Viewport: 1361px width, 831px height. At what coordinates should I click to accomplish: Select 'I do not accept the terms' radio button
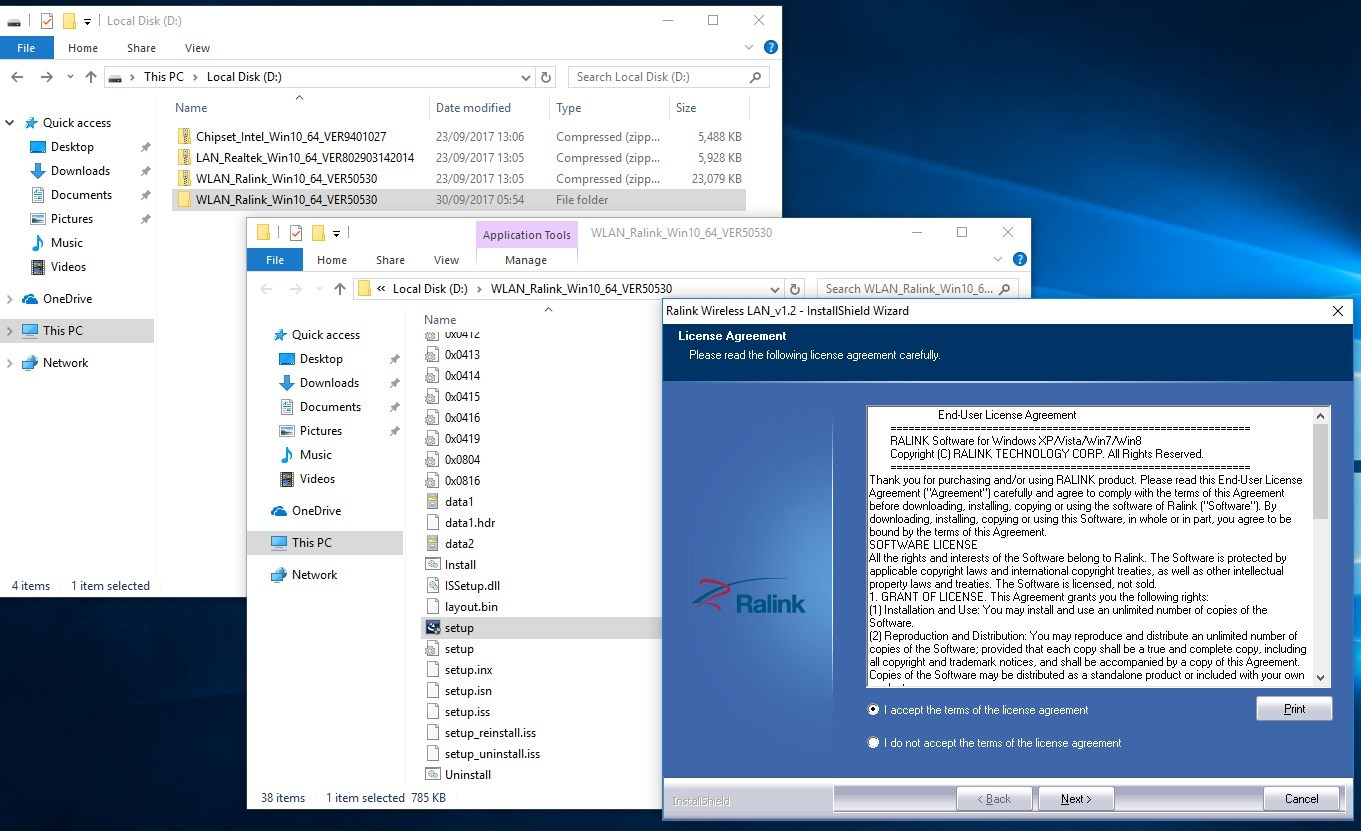pos(874,742)
